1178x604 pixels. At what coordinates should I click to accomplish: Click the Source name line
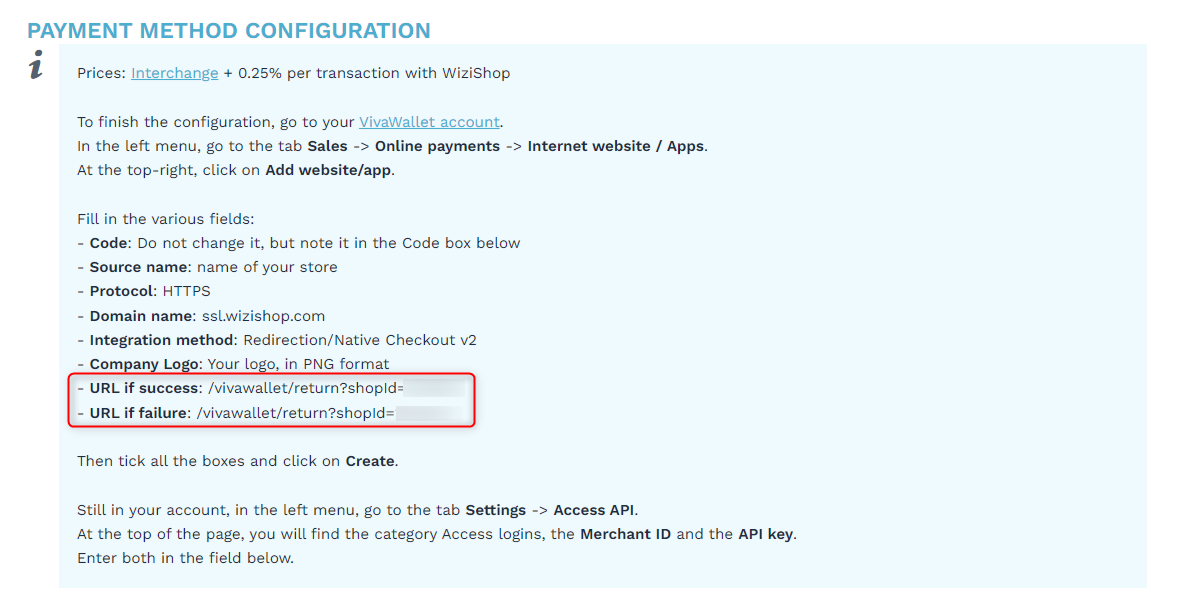207,267
